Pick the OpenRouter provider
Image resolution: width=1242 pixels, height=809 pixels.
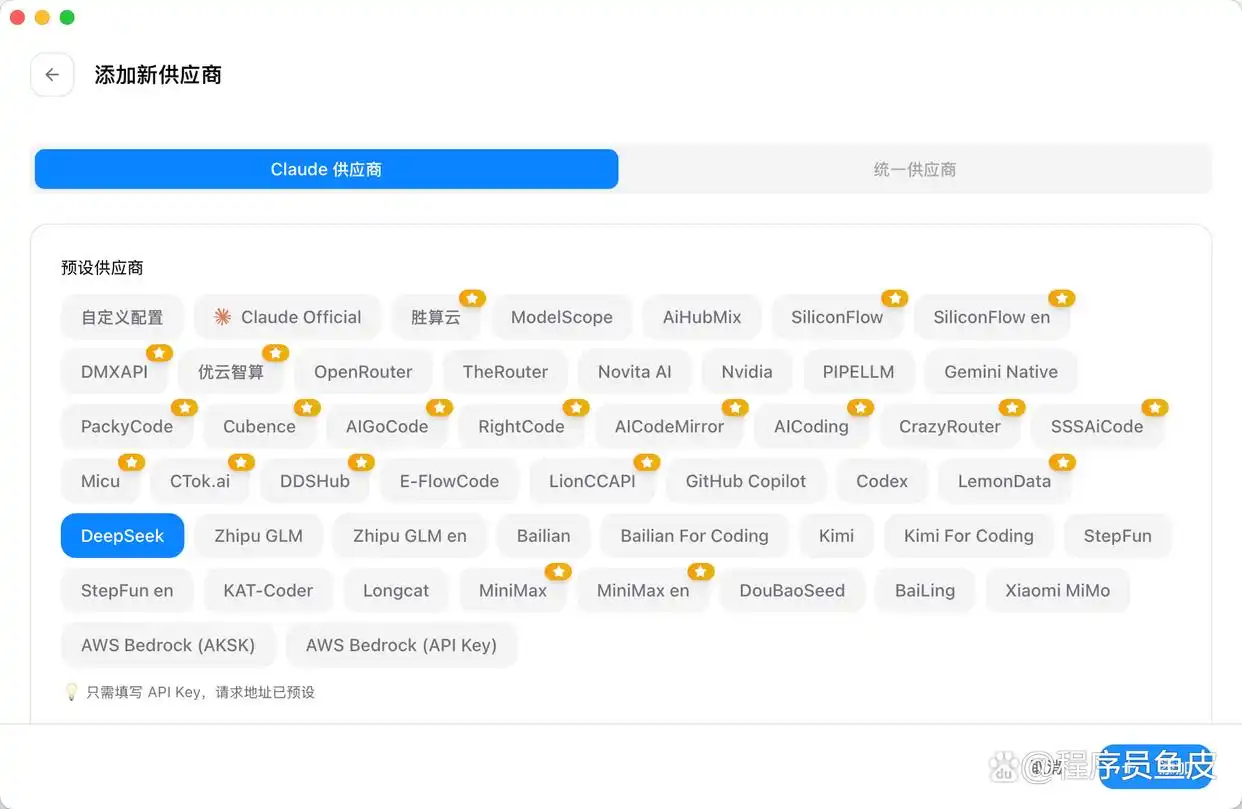[363, 372]
